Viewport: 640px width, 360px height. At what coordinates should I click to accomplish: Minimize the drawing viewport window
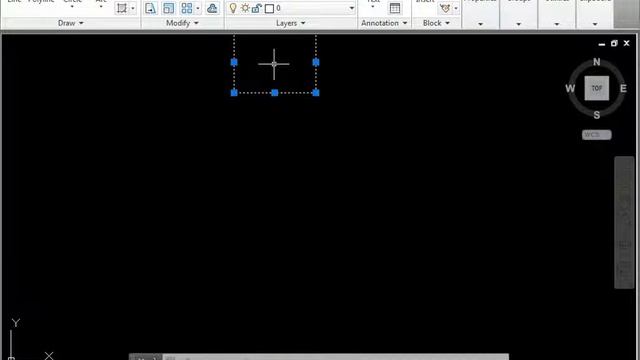coord(602,43)
